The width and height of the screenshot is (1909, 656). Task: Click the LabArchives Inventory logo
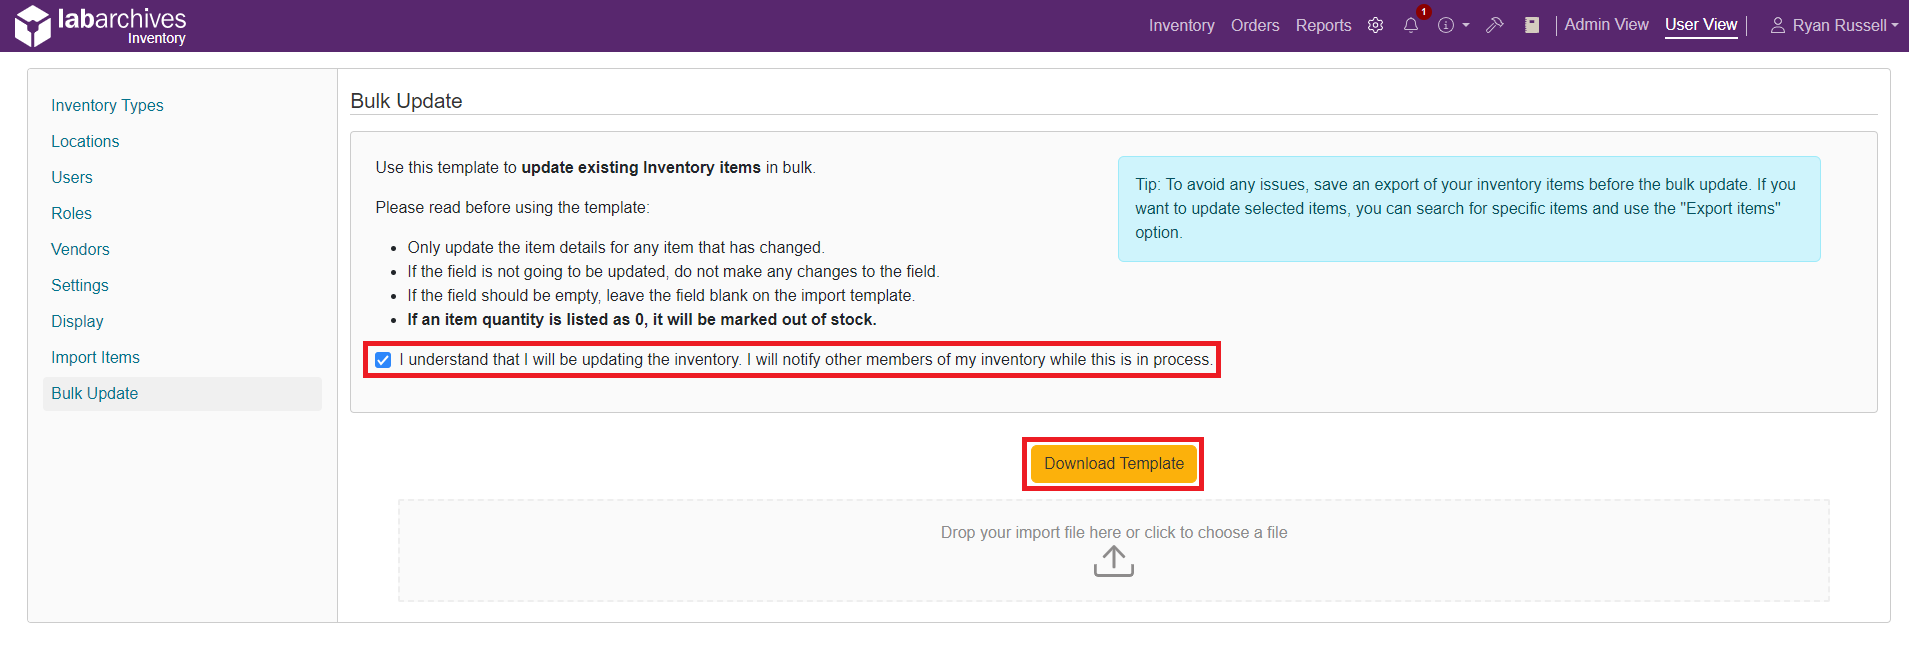point(101,26)
